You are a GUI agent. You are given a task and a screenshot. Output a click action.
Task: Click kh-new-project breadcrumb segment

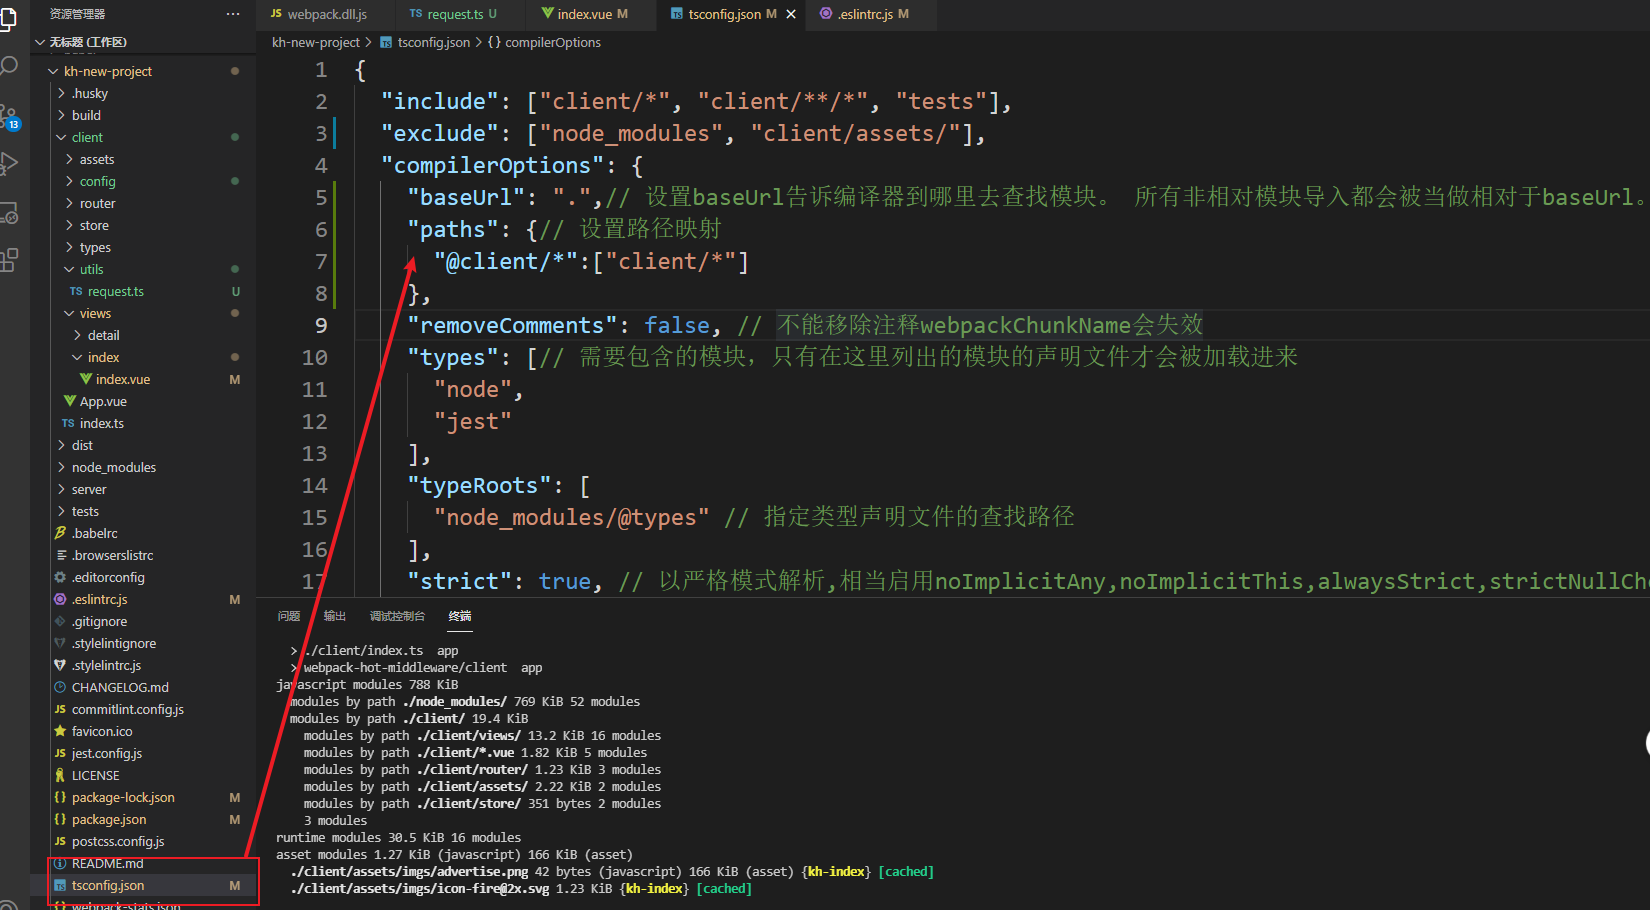coord(316,42)
